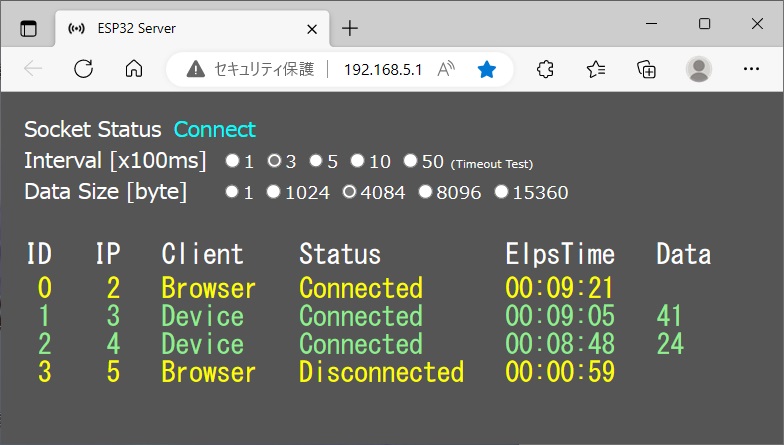Set data size to 1024 bytes

tap(273, 192)
